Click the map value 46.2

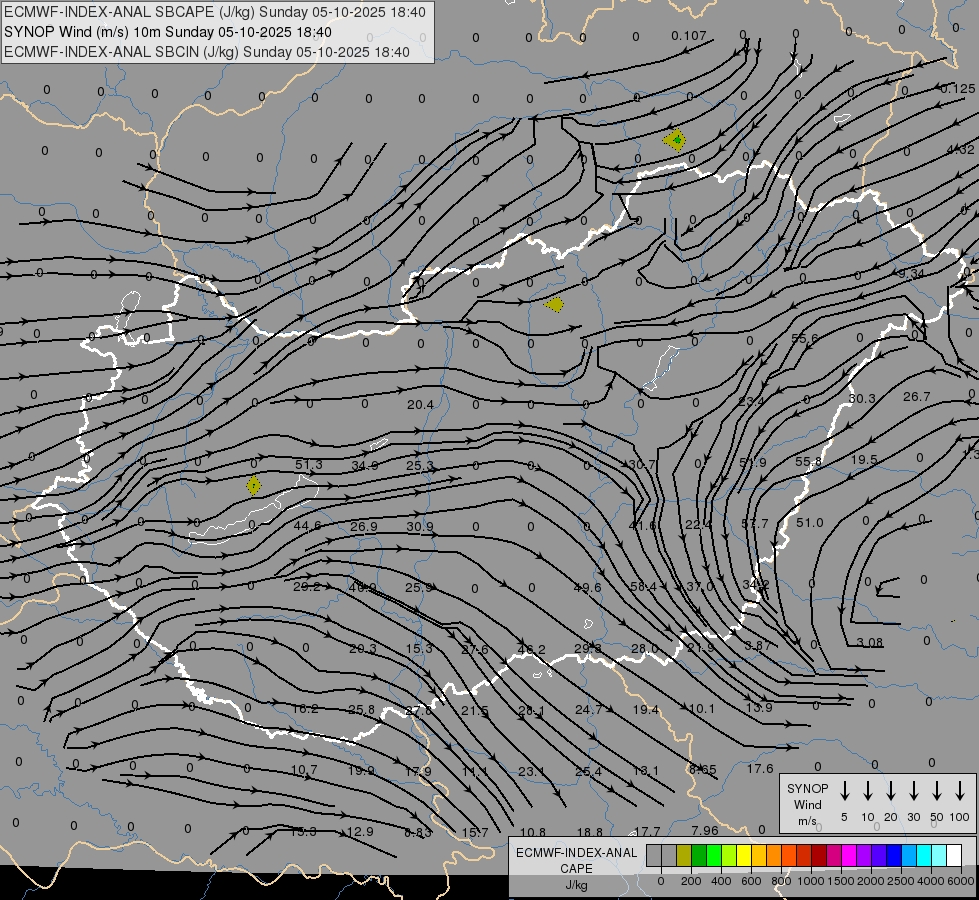pos(532,650)
